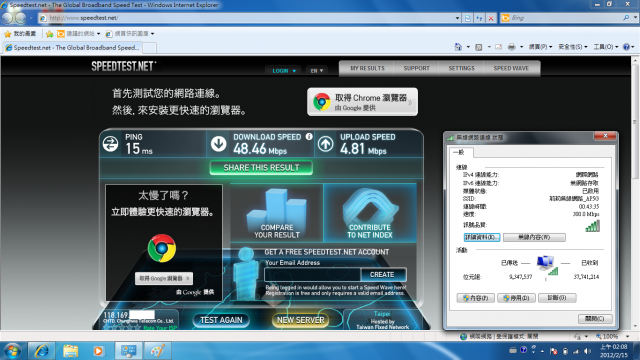640x360 pixels.
Task: Open the home button dropdown arrow
Action: tap(468, 47)
